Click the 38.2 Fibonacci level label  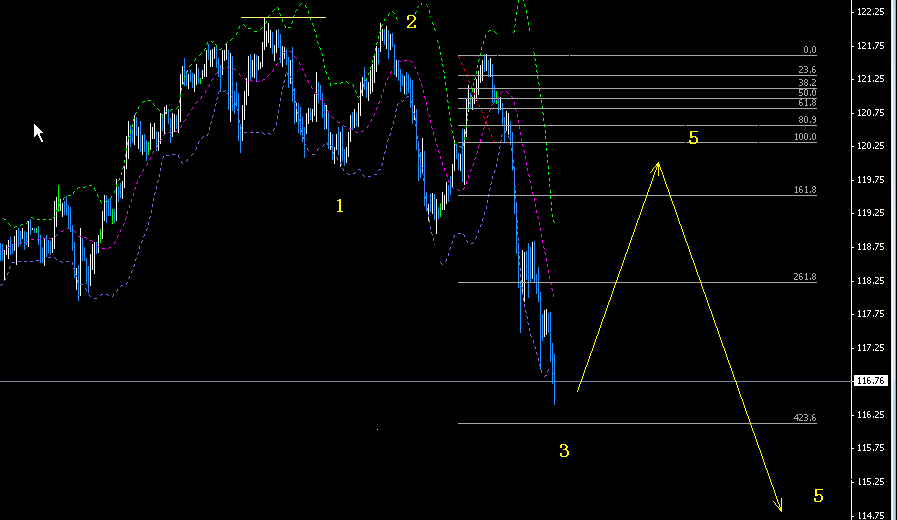click(x=807, y=83)
